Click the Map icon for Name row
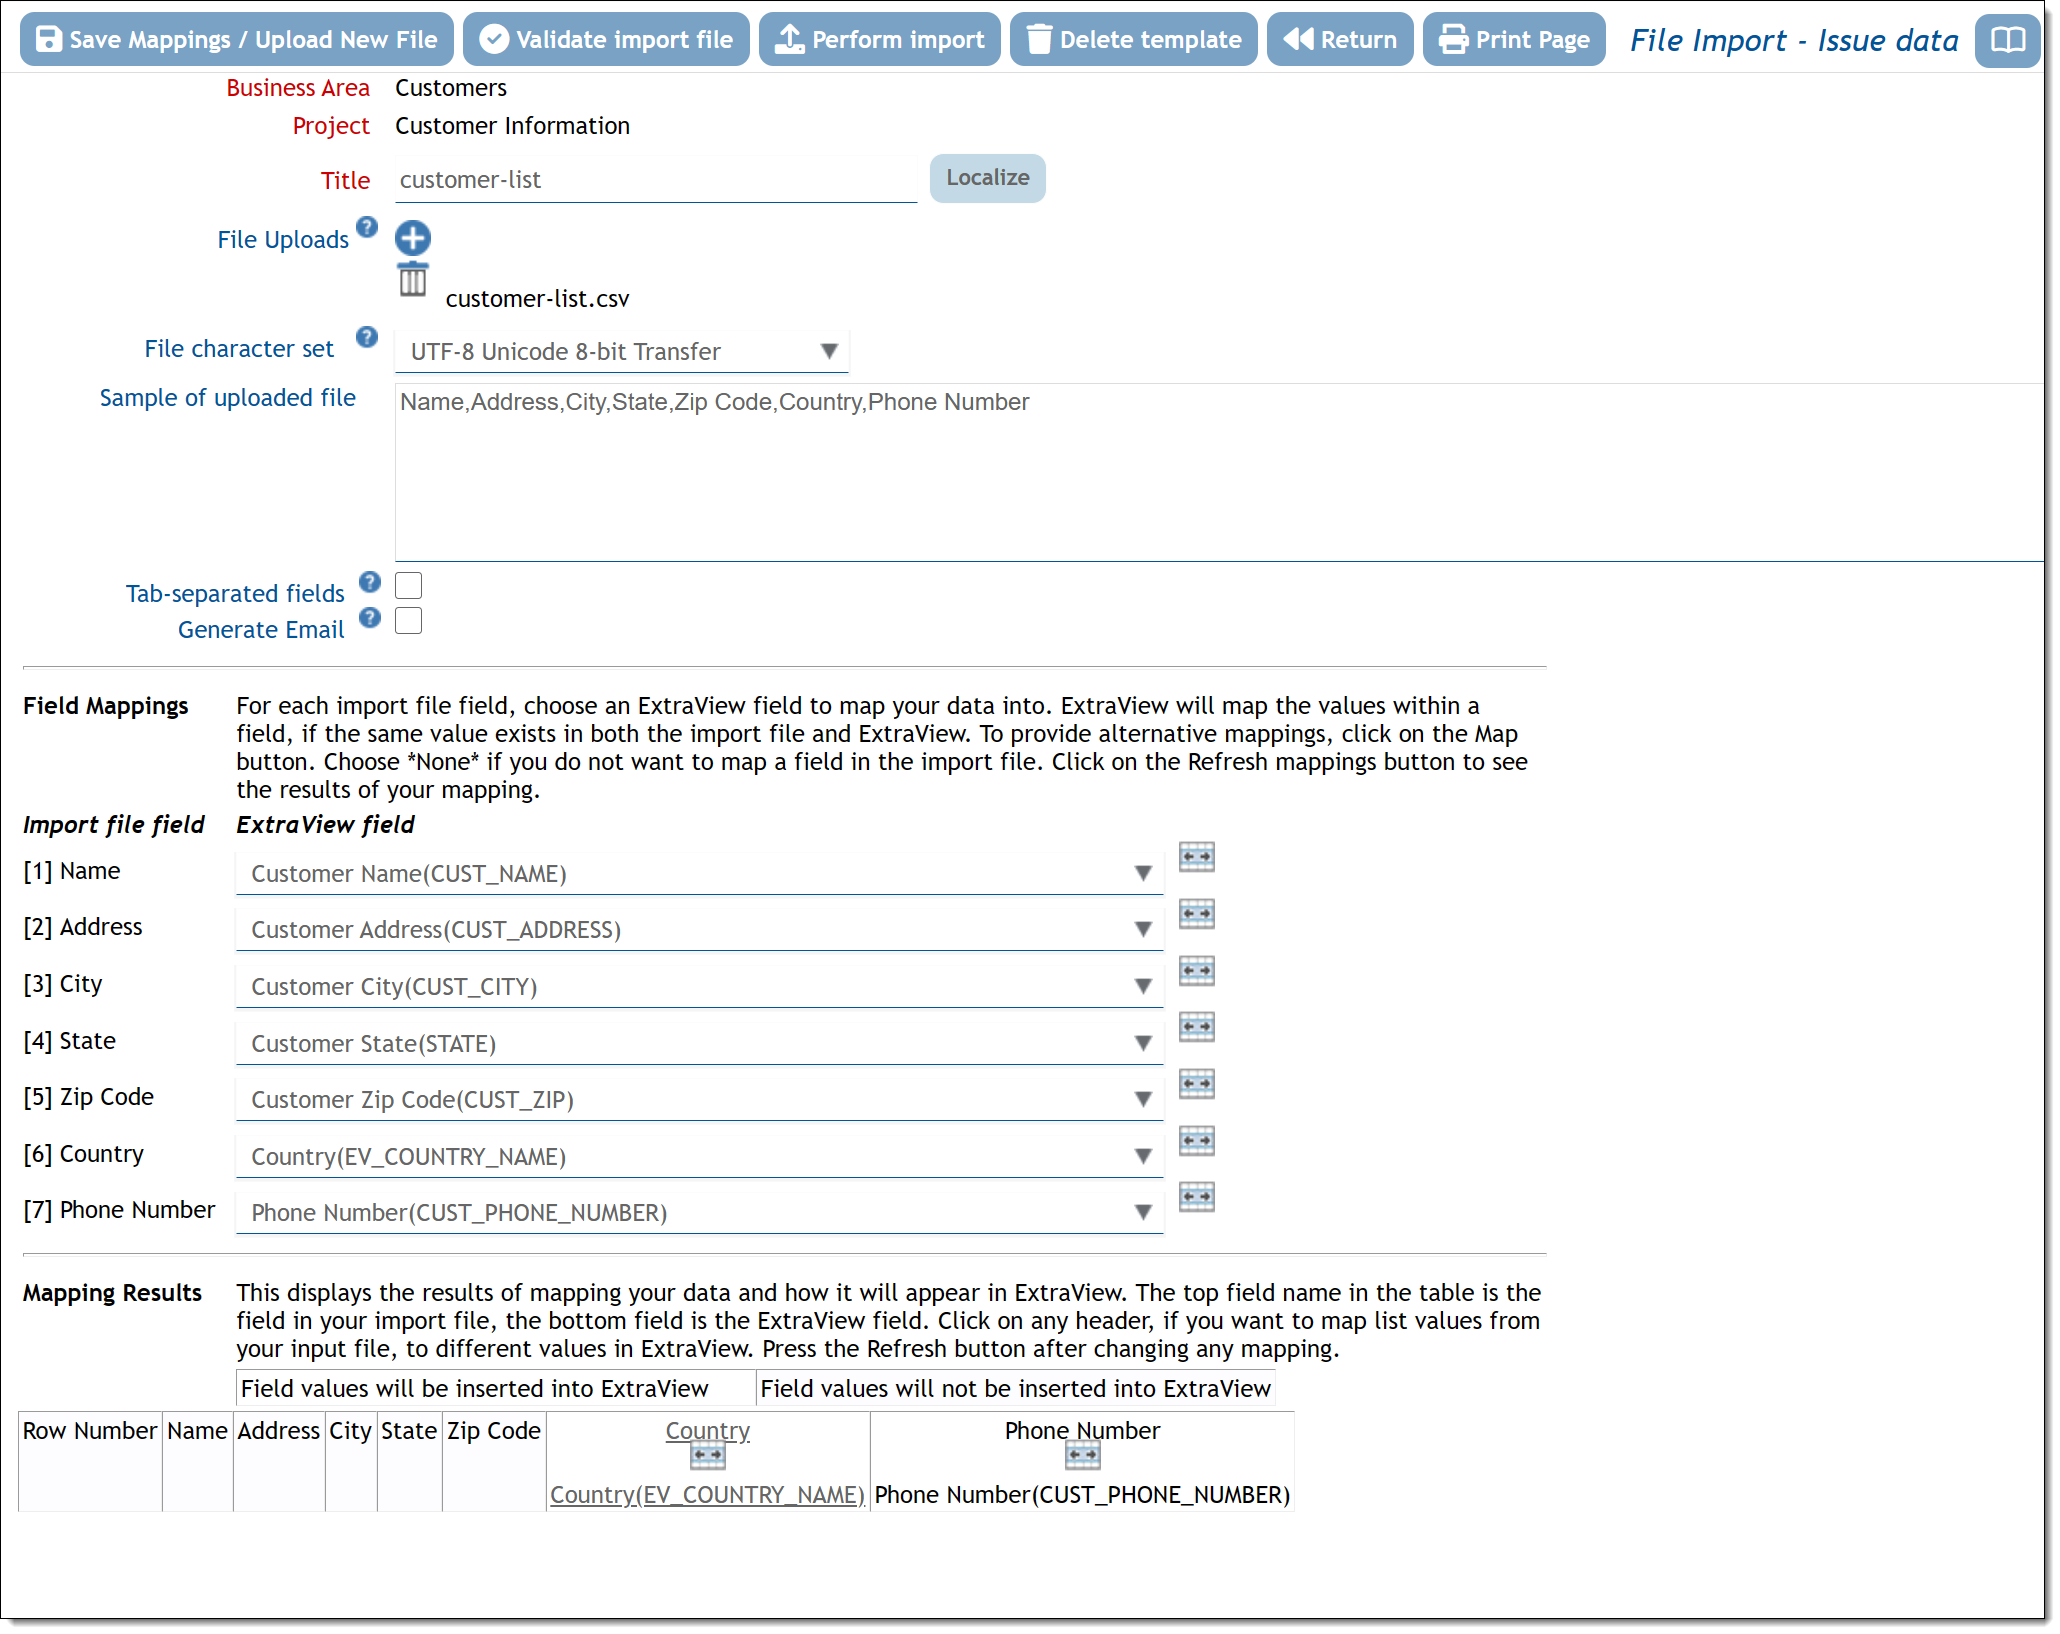Viewport: 2060px width, 1634px height. (x=1196, y=857)
